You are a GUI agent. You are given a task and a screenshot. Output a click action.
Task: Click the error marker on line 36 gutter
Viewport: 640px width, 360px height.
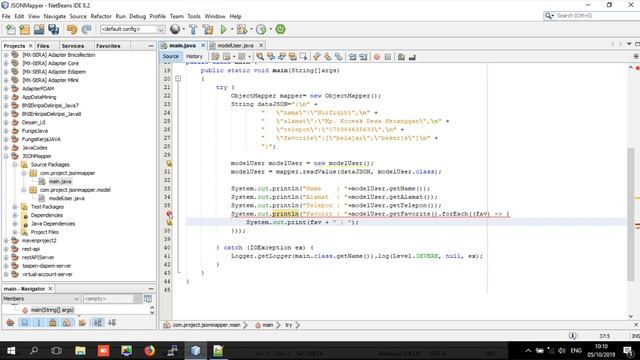coord(169,214)
